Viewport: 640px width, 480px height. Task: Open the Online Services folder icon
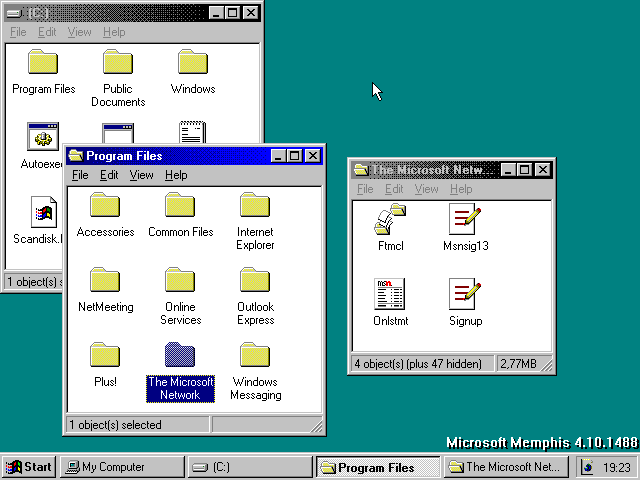[180, 280]
